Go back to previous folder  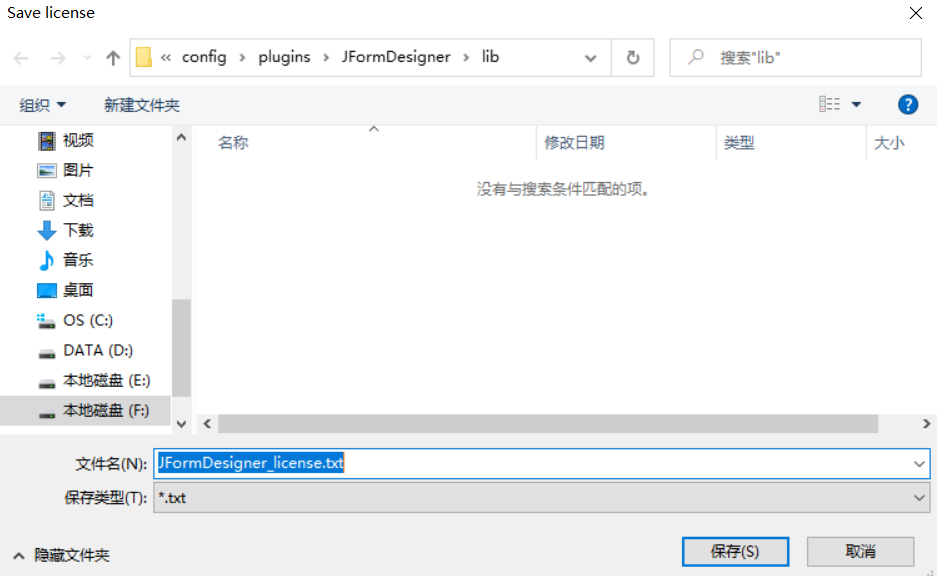(22, 58)
